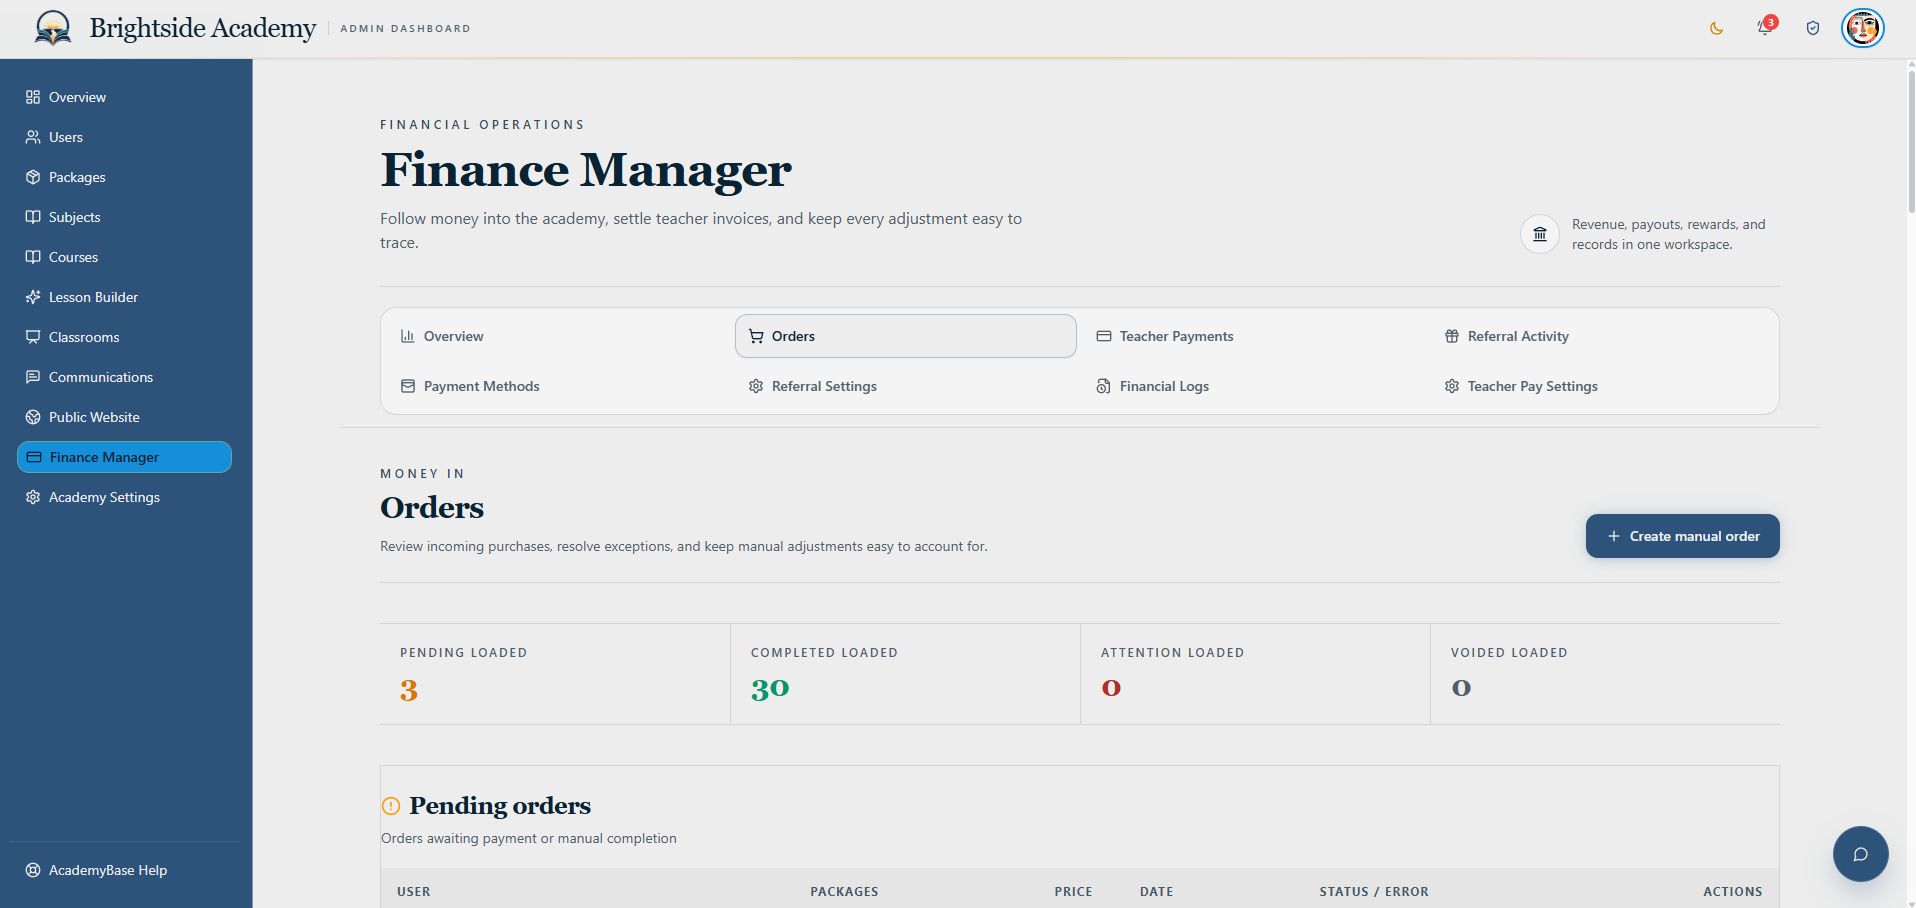This screenshot has height=908, width=1916.
Task: Click the PRICE column header
Action: tap(1073, 892)
